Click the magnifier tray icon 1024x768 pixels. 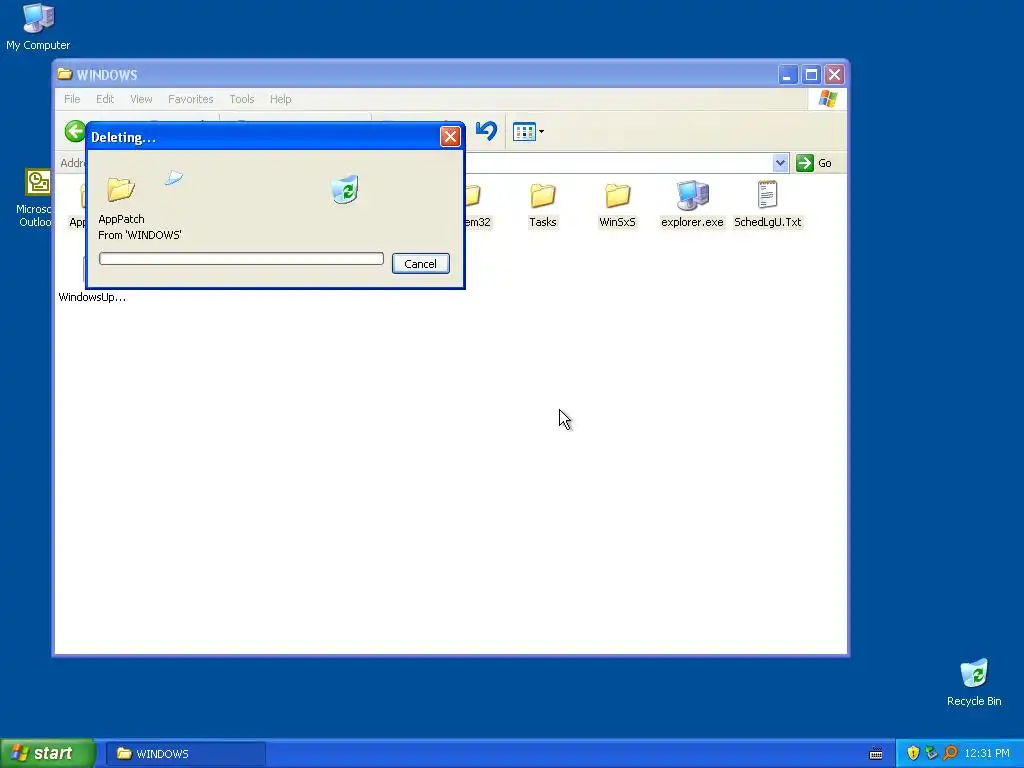point(950,753)
